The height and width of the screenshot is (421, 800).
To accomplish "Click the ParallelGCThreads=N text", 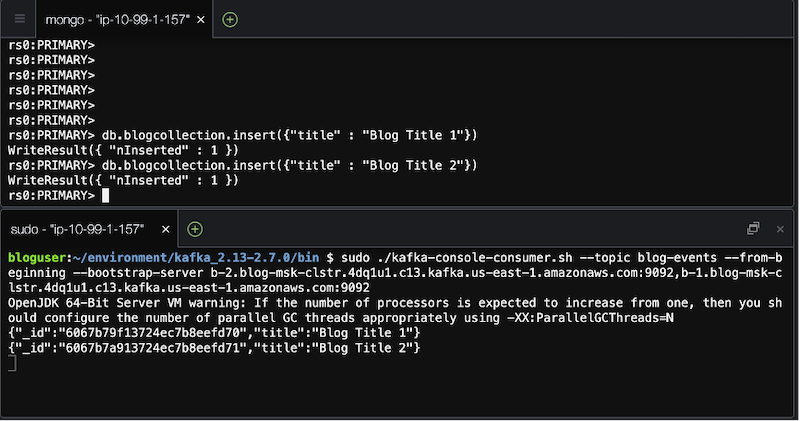I will 590,318.
